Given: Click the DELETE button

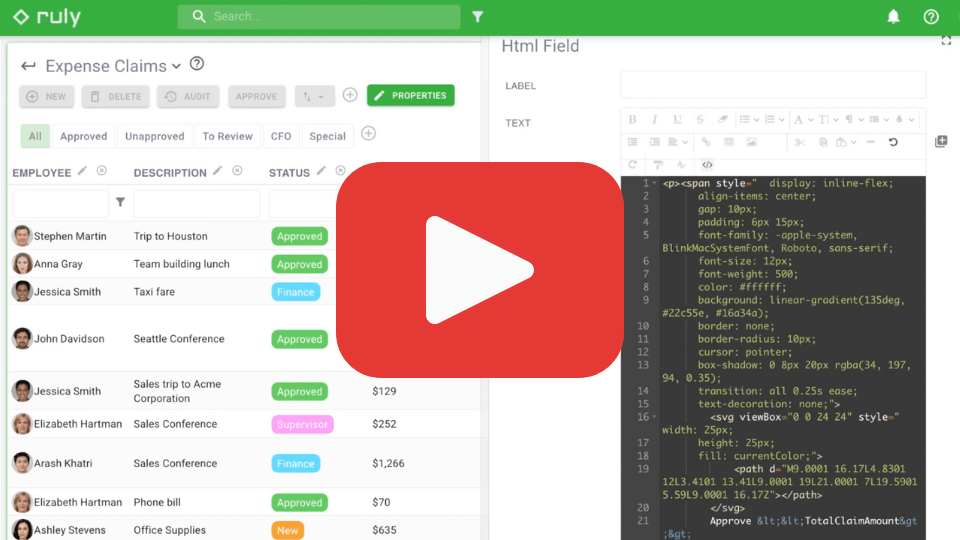Looking at the screenshot, I should (x=116, y=96).
